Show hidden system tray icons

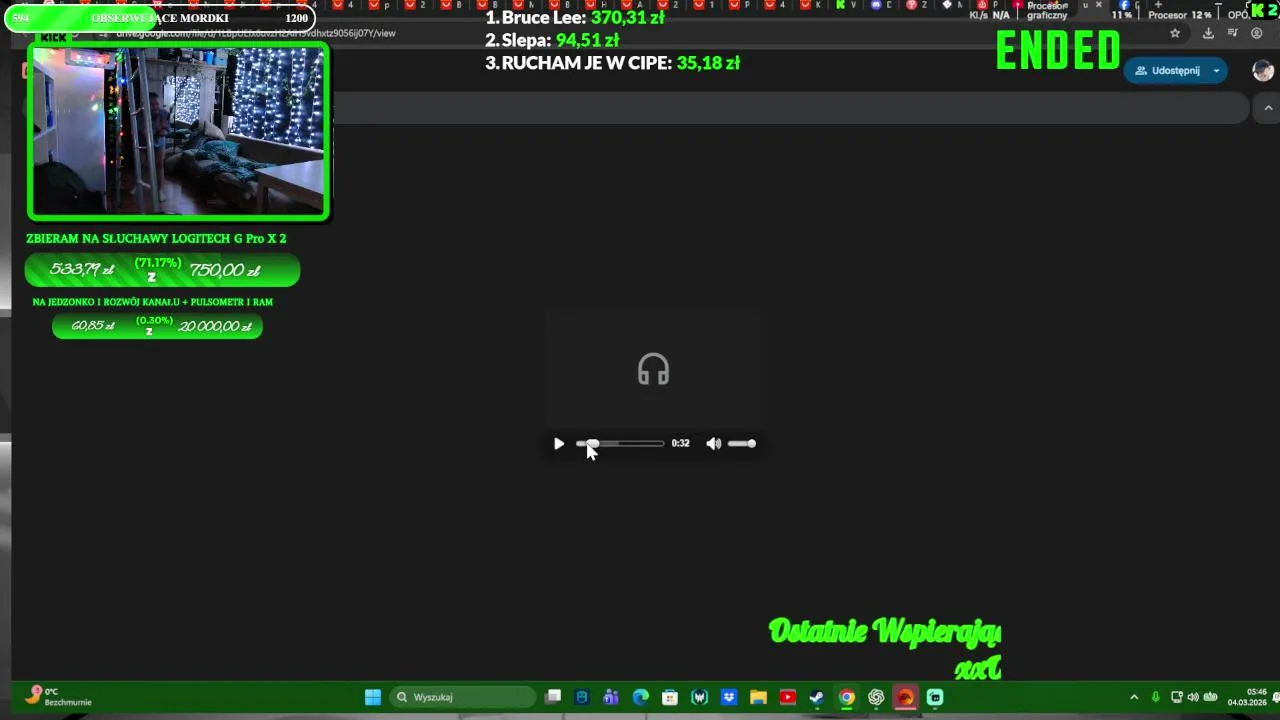coord(1134,697)
